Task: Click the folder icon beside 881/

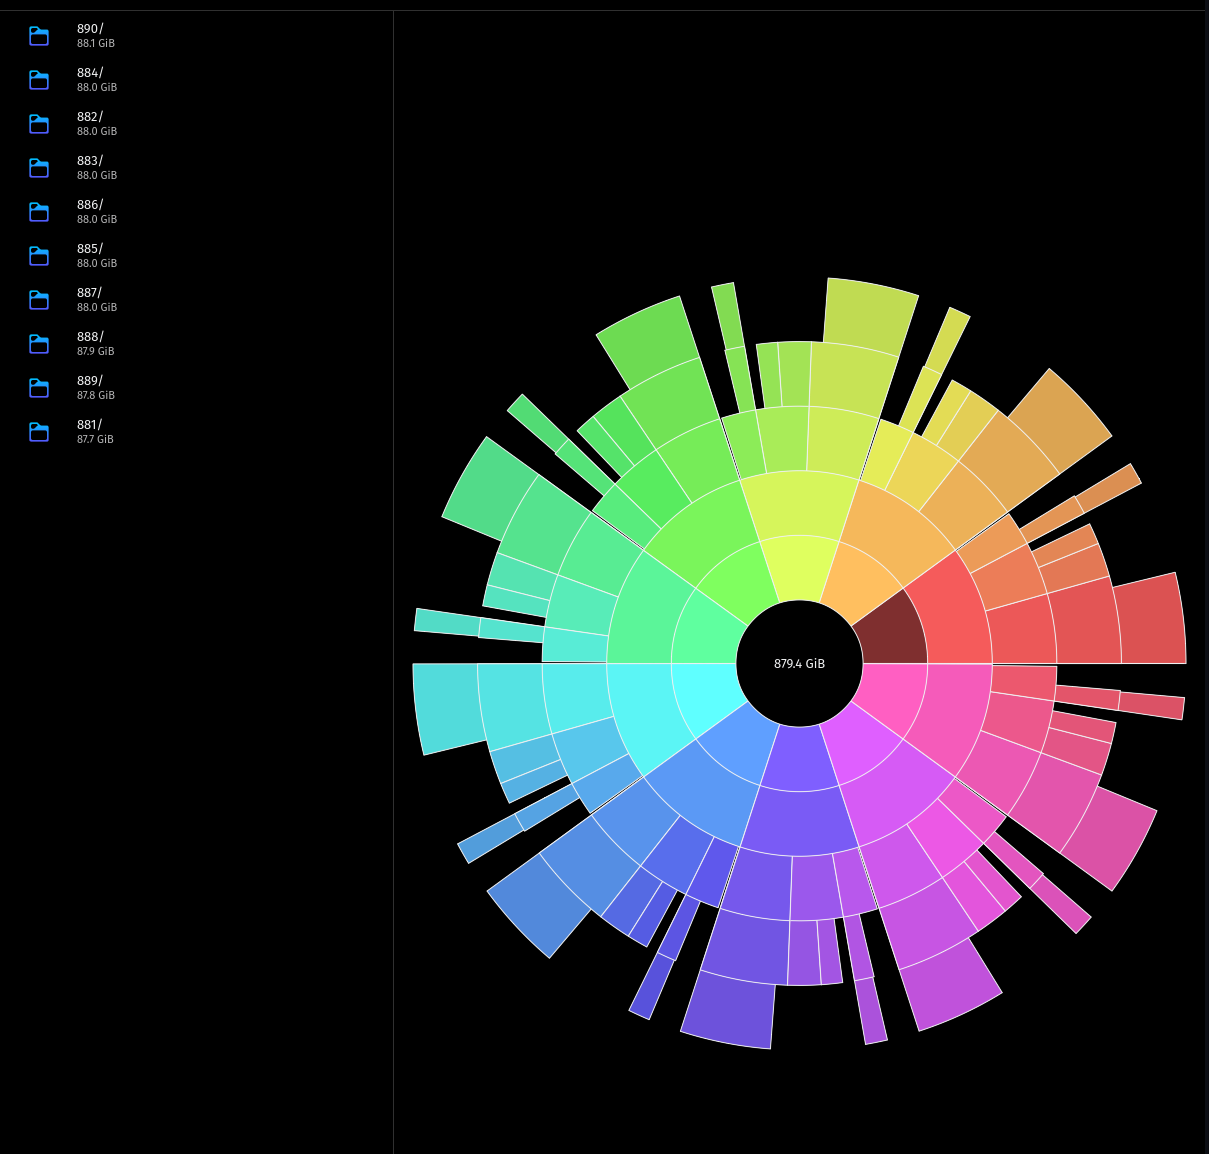Action: click(39, 432)
